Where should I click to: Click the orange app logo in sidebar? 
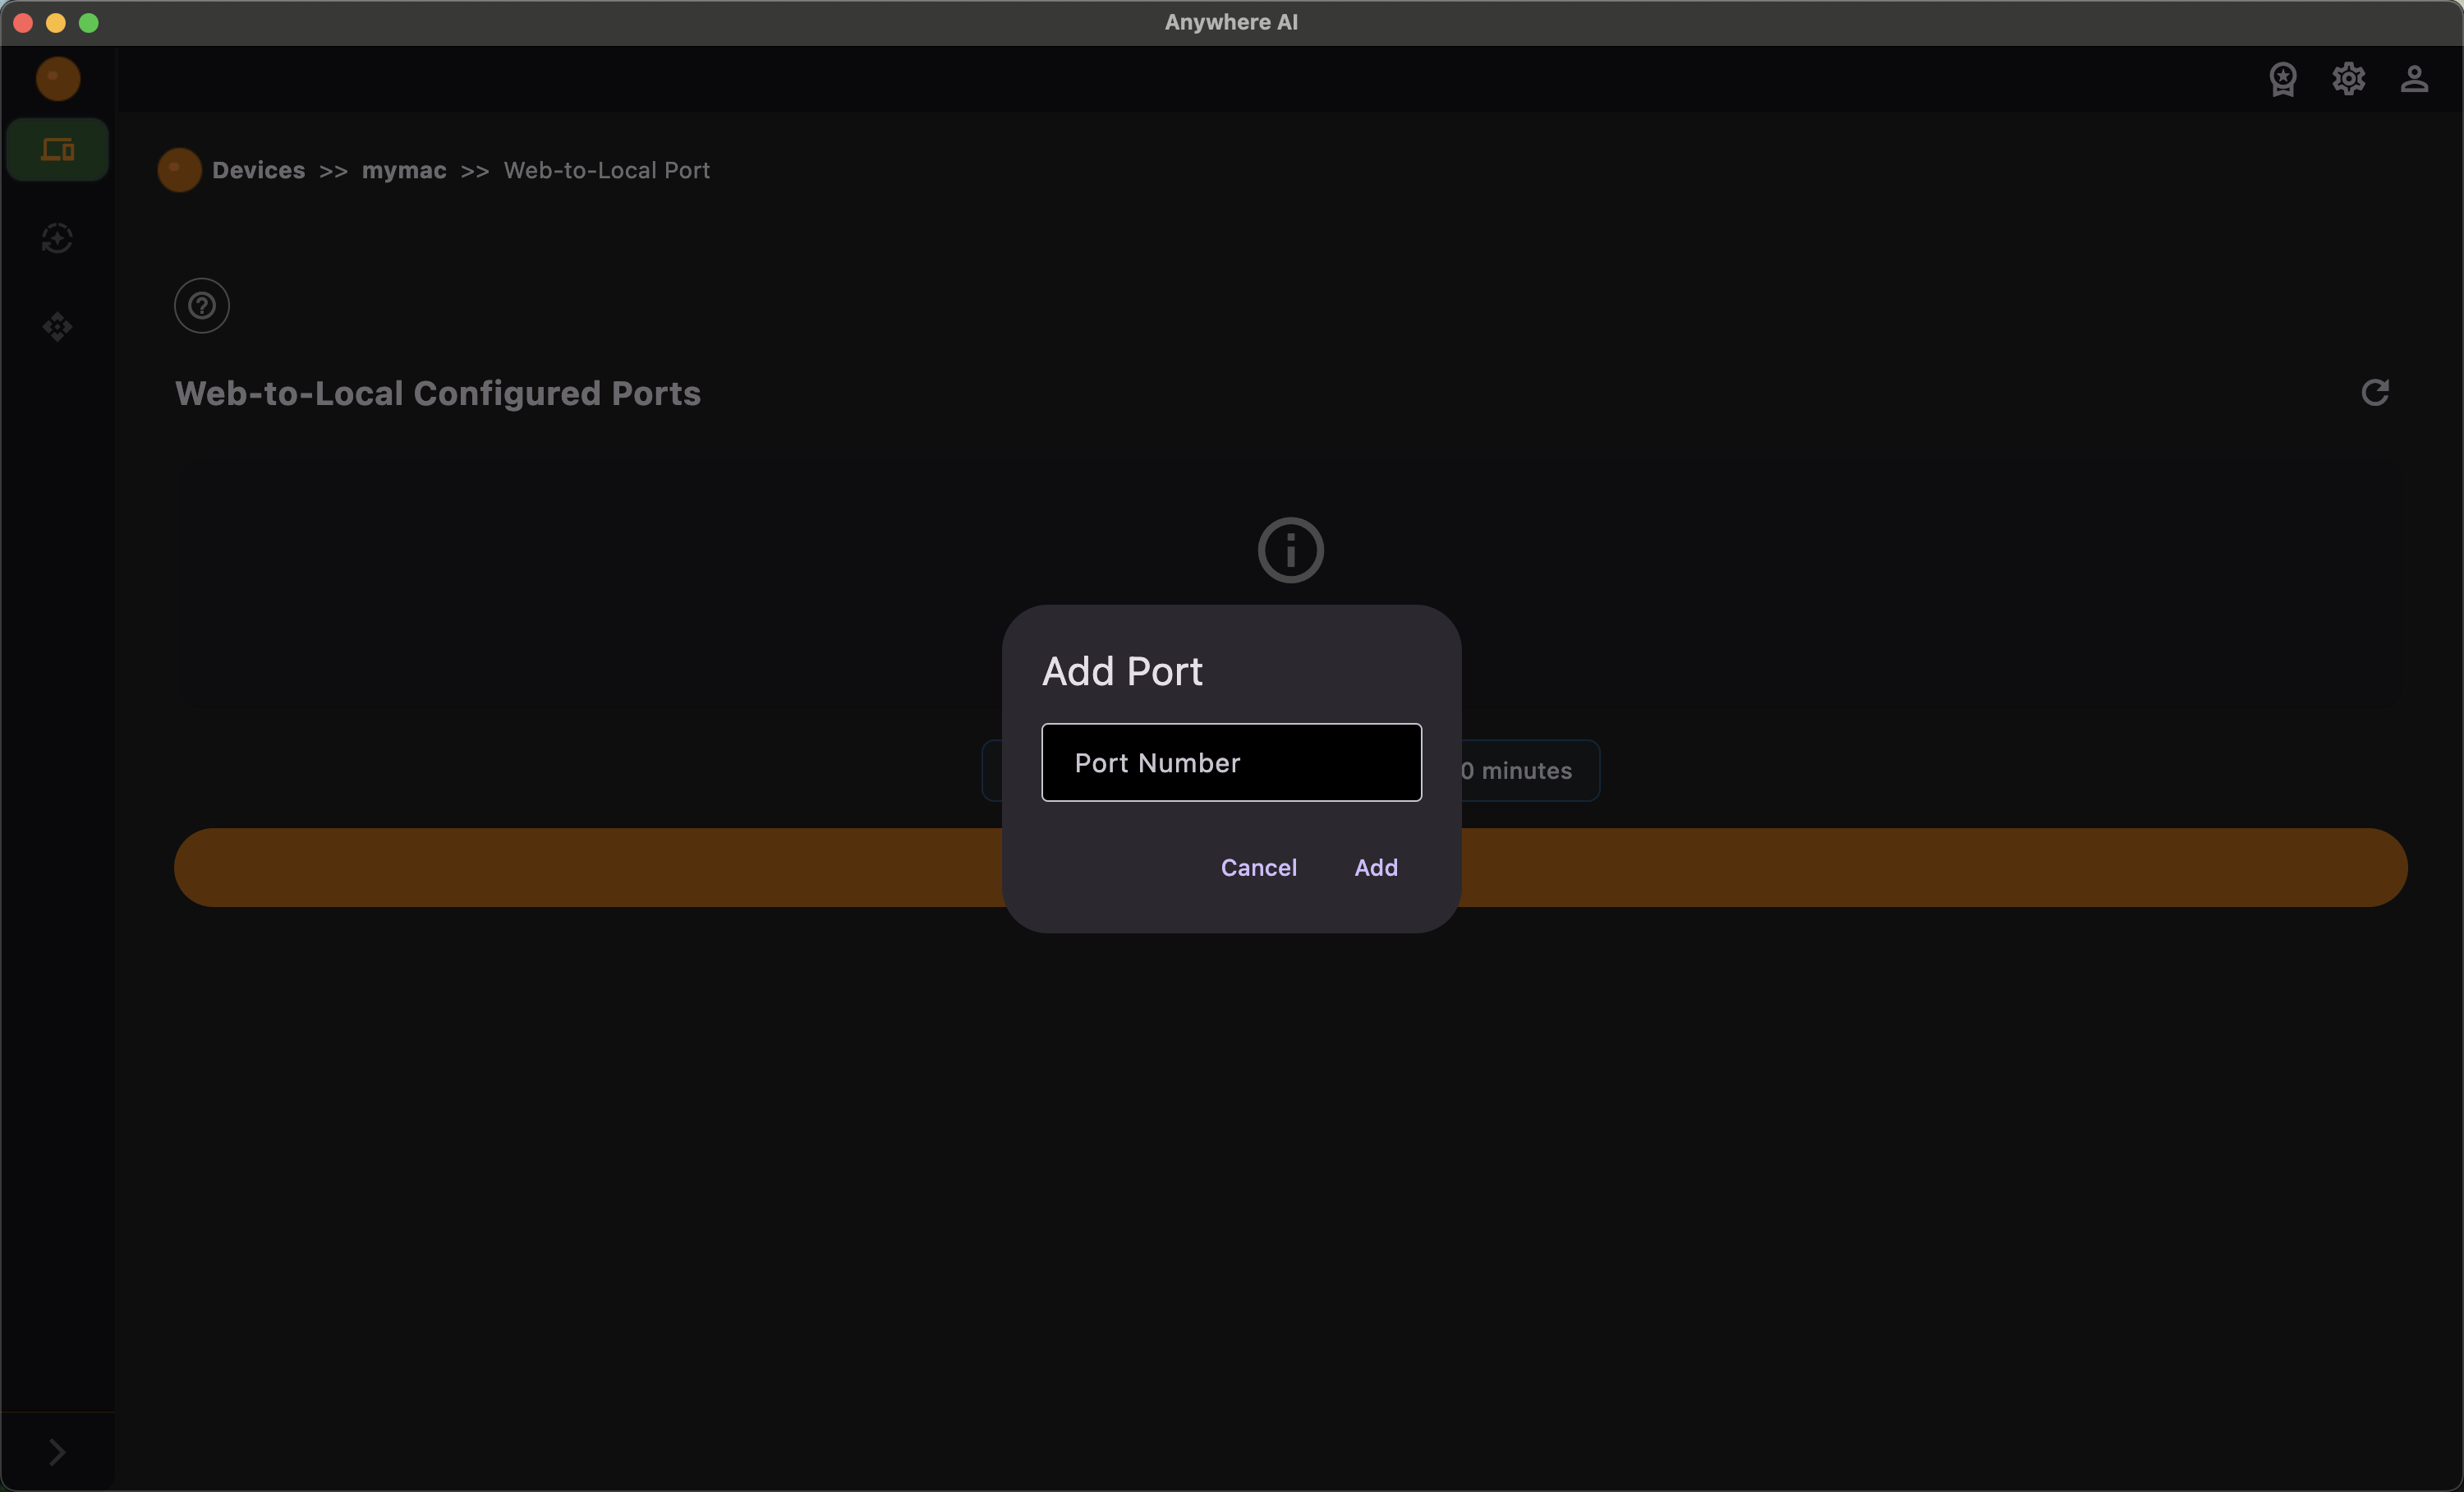(58, 78)
